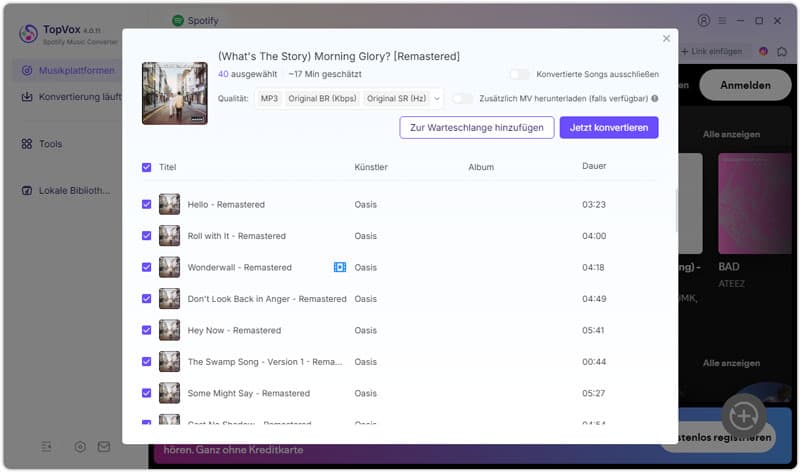Screen dimensions: 800x472
Task: Click the Dauer column header
Action: click(594, 166)
